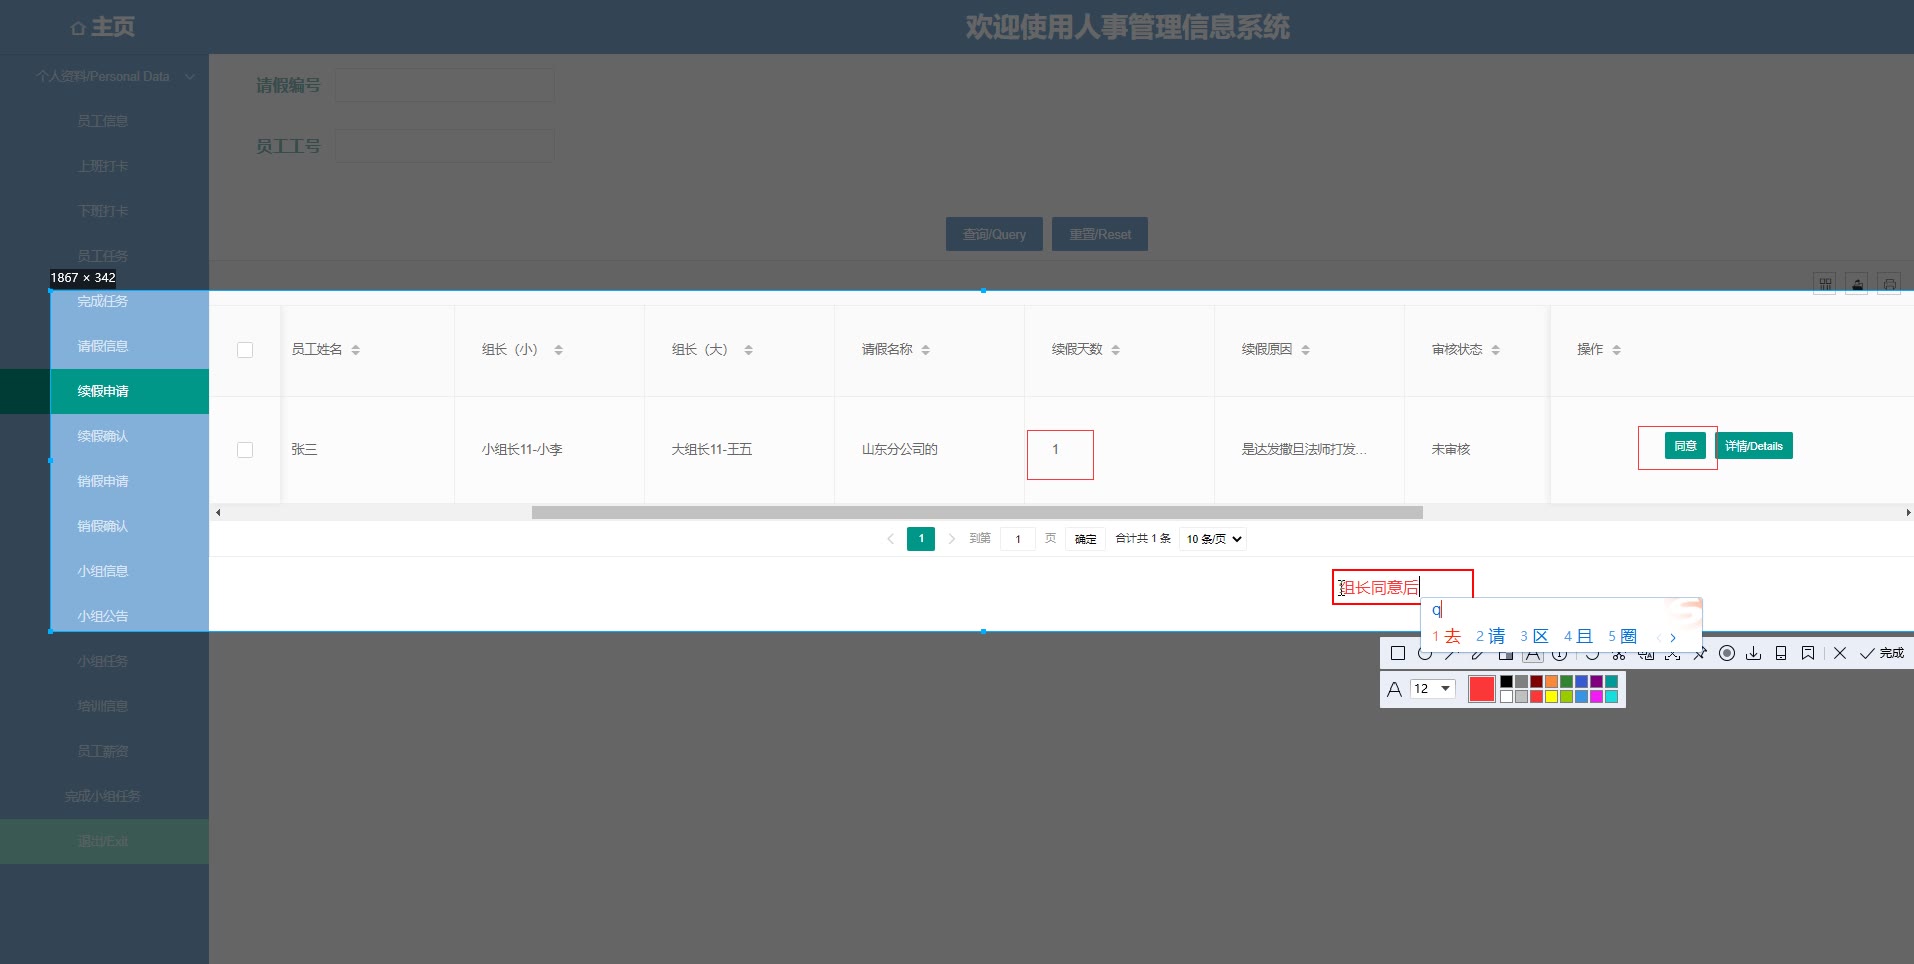
Task: Save the screenshot with the download icon
Action: tap(1754, 653)
